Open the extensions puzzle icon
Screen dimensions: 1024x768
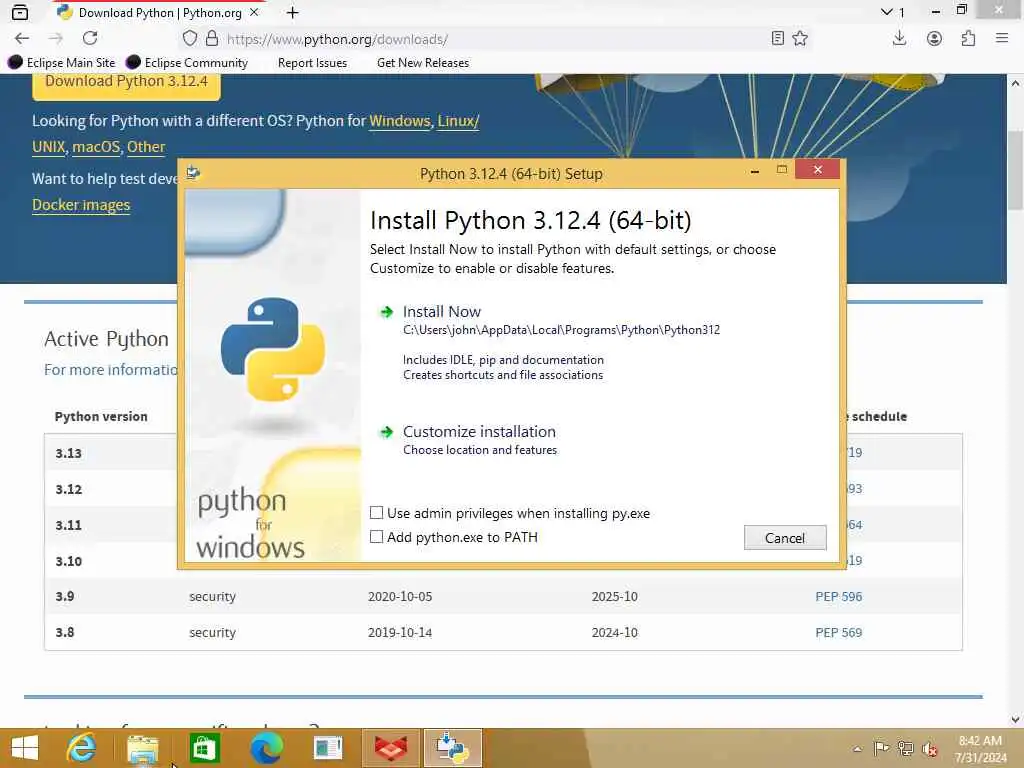[968, 39]
